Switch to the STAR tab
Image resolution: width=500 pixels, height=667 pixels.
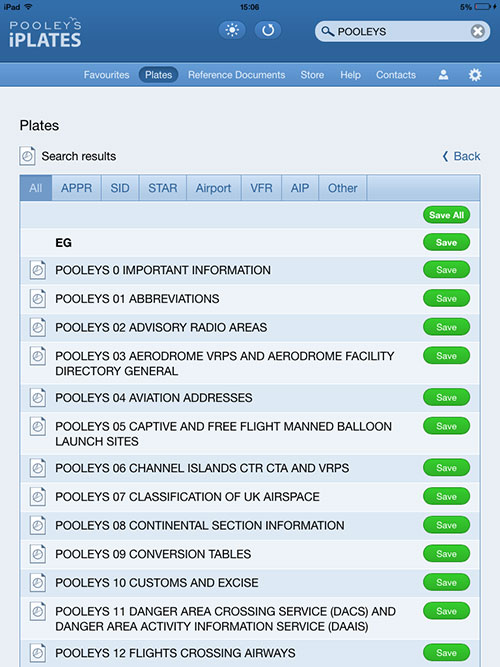(x=163, y=188)
